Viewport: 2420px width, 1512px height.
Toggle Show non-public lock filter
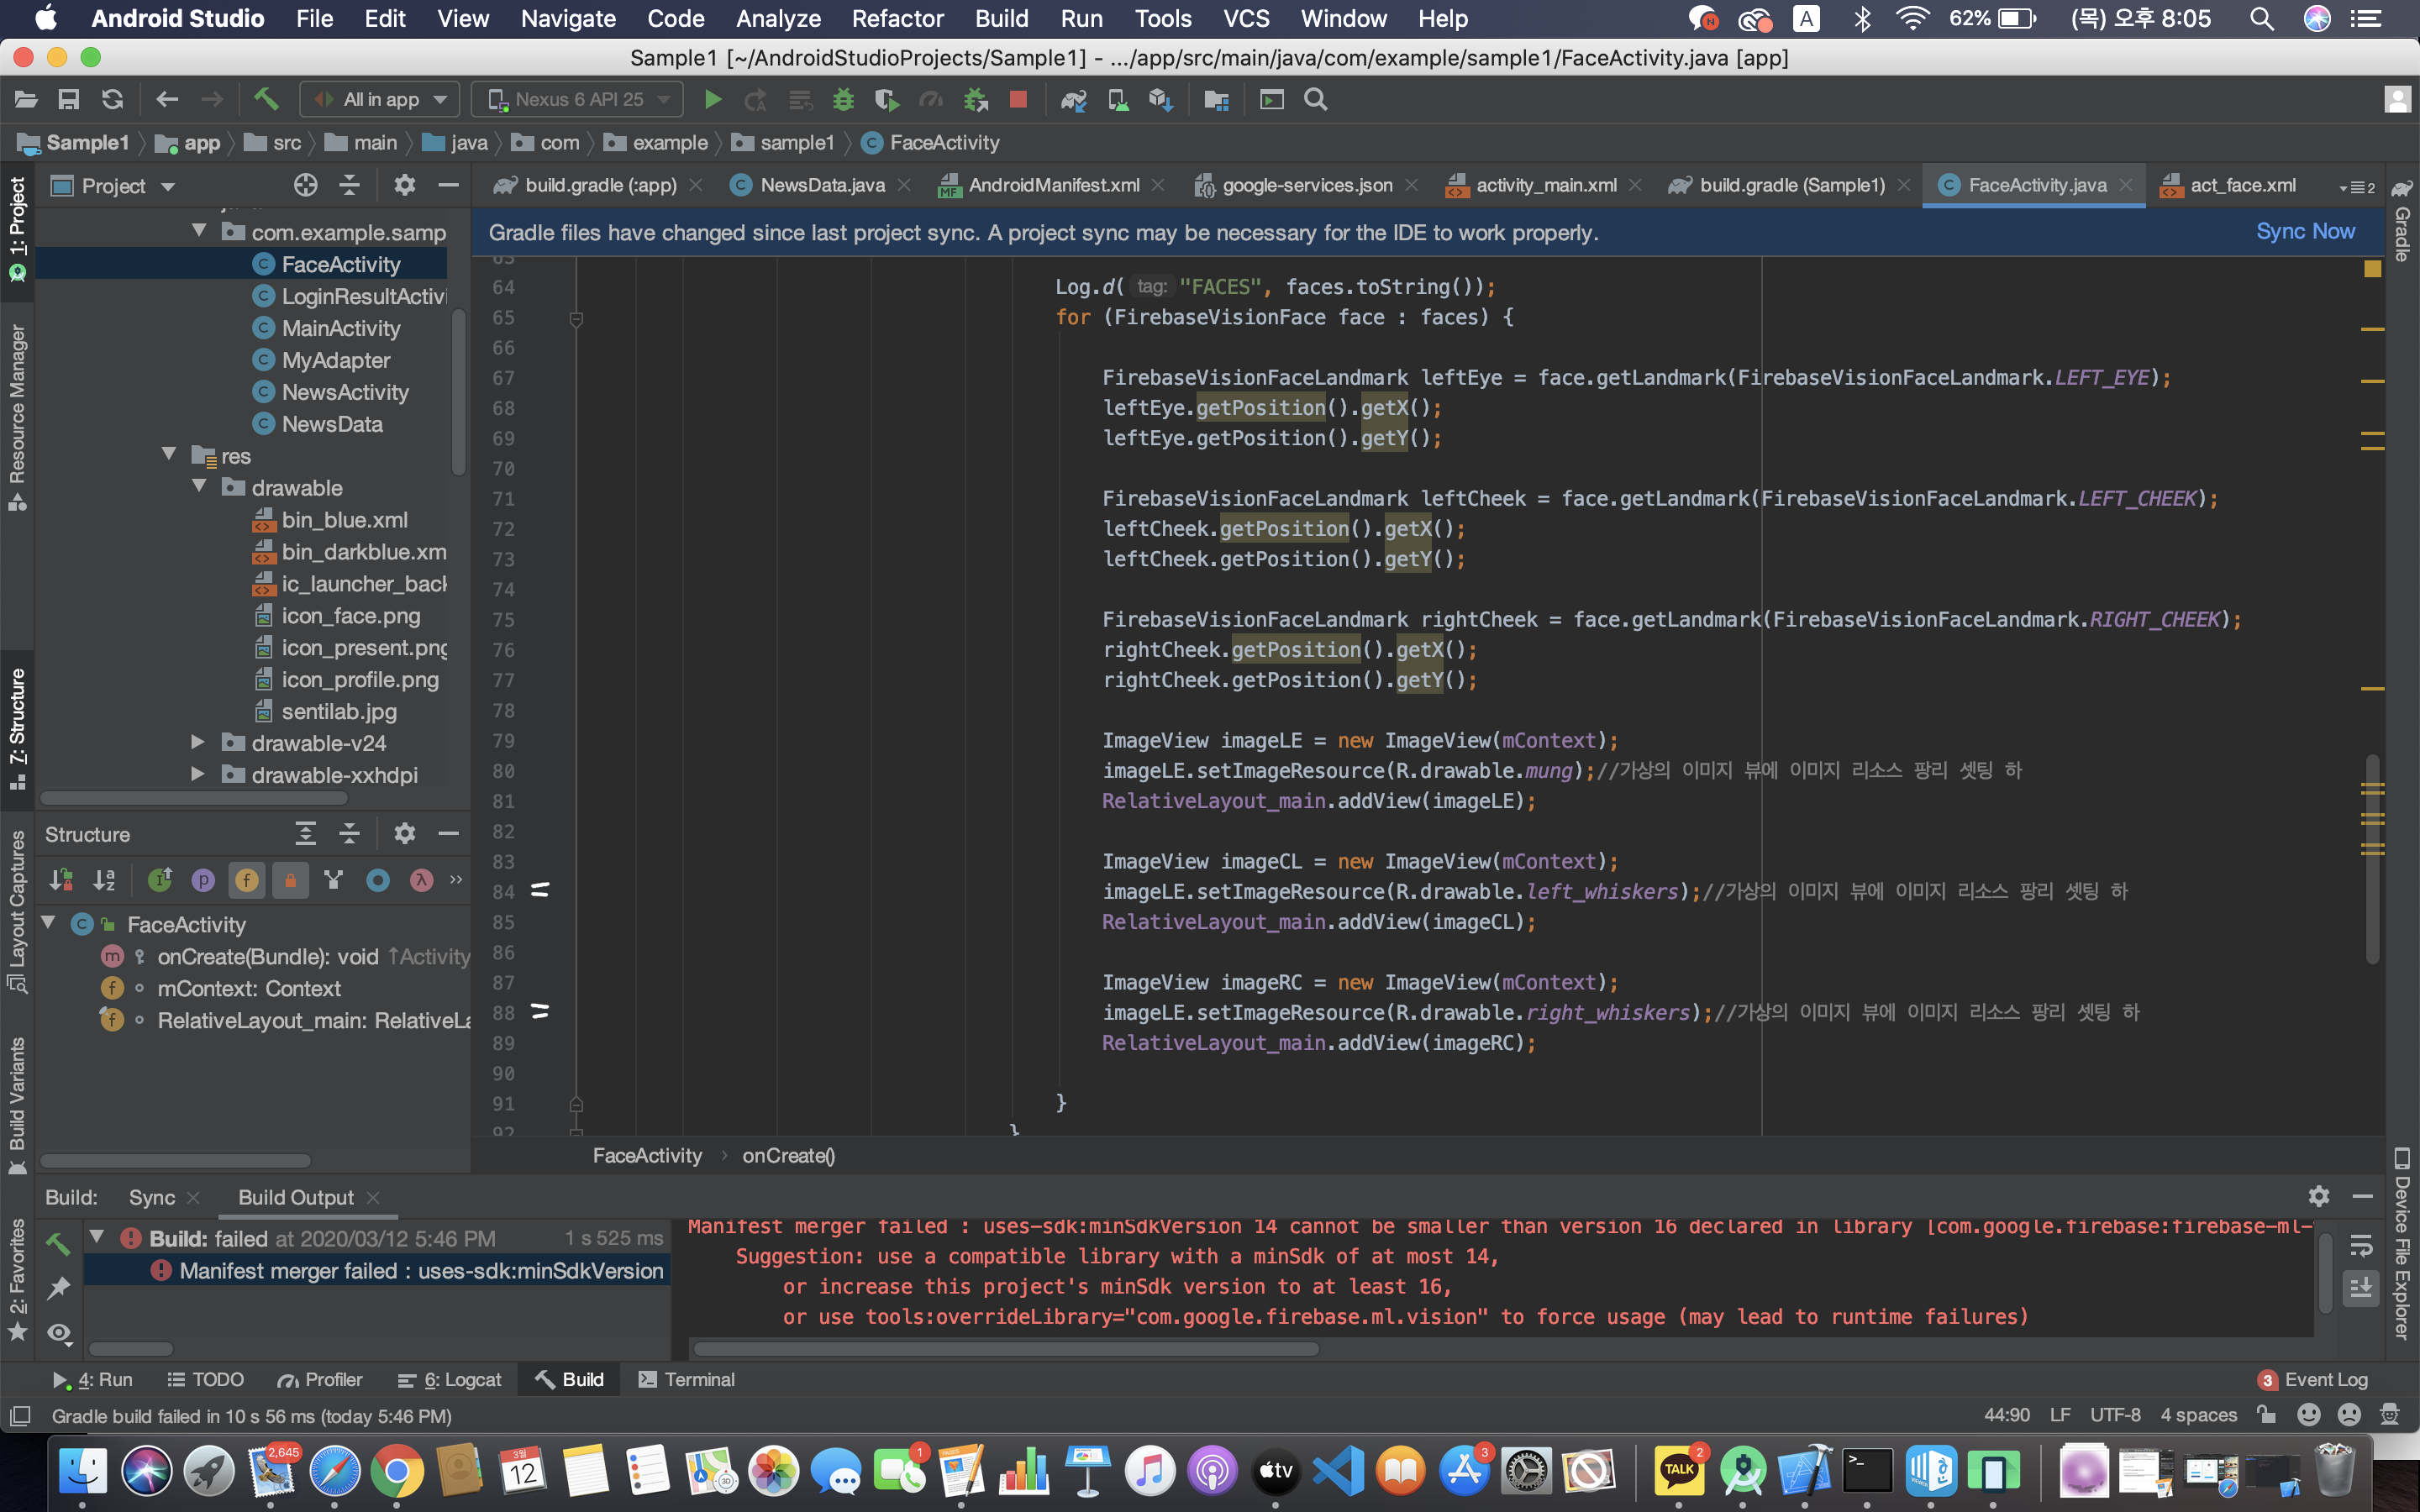click(x=290, y=880)
